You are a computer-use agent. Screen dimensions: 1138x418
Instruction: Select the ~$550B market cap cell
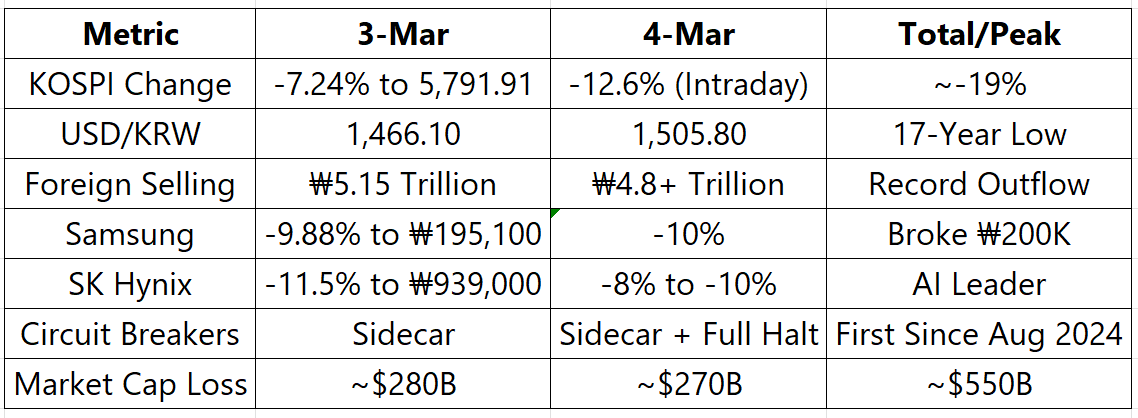click(x=979, y=383)
